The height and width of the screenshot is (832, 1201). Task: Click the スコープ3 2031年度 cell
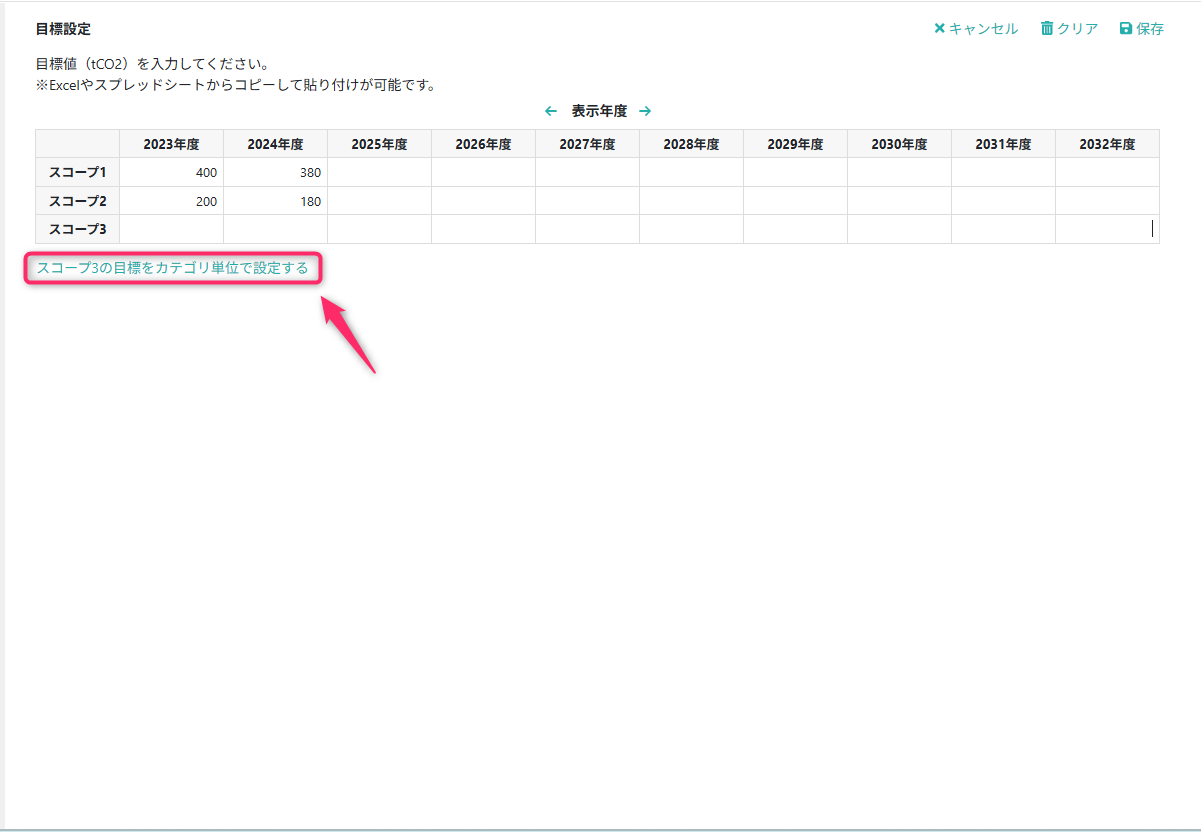tap(1003, 229)
